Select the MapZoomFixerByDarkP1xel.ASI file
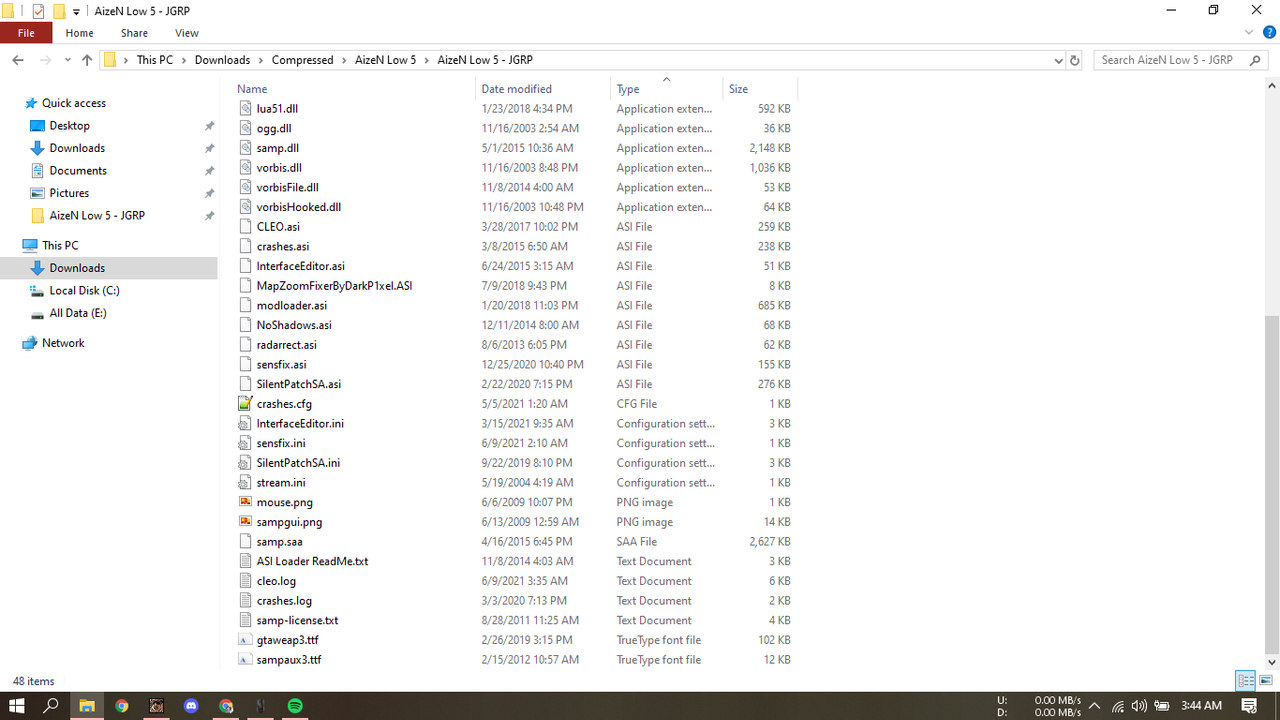This screenshot has width=1280, height=720. click(x=334, y=286)
